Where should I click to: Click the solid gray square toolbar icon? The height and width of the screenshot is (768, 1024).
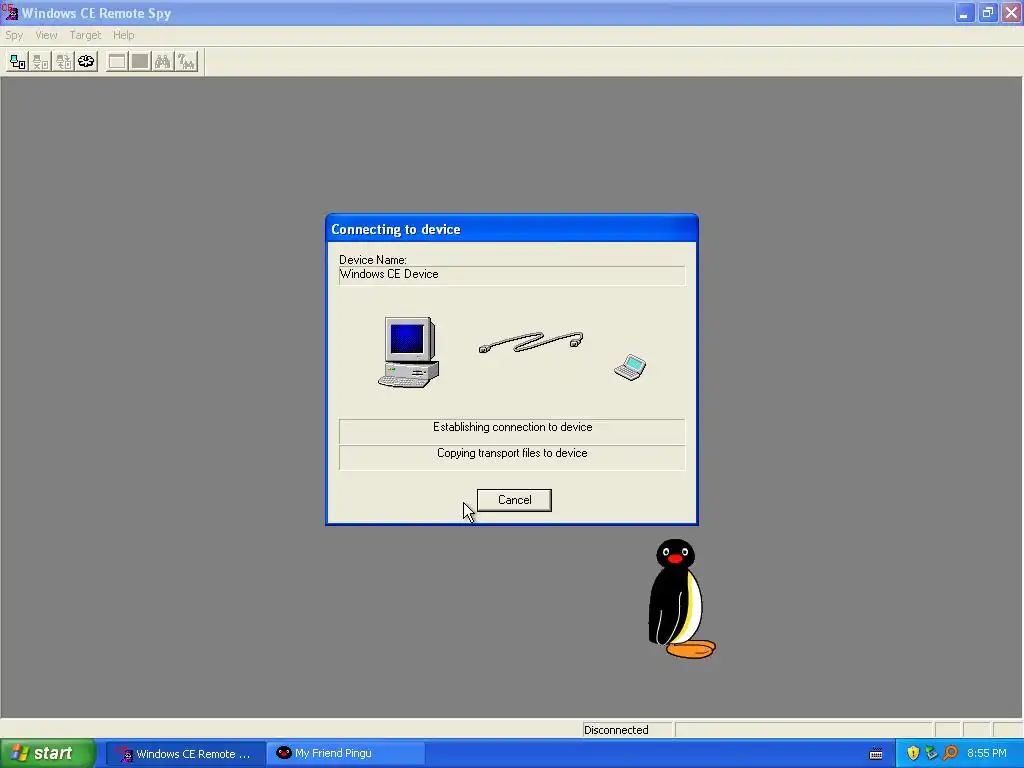click(x=140, y=61)
